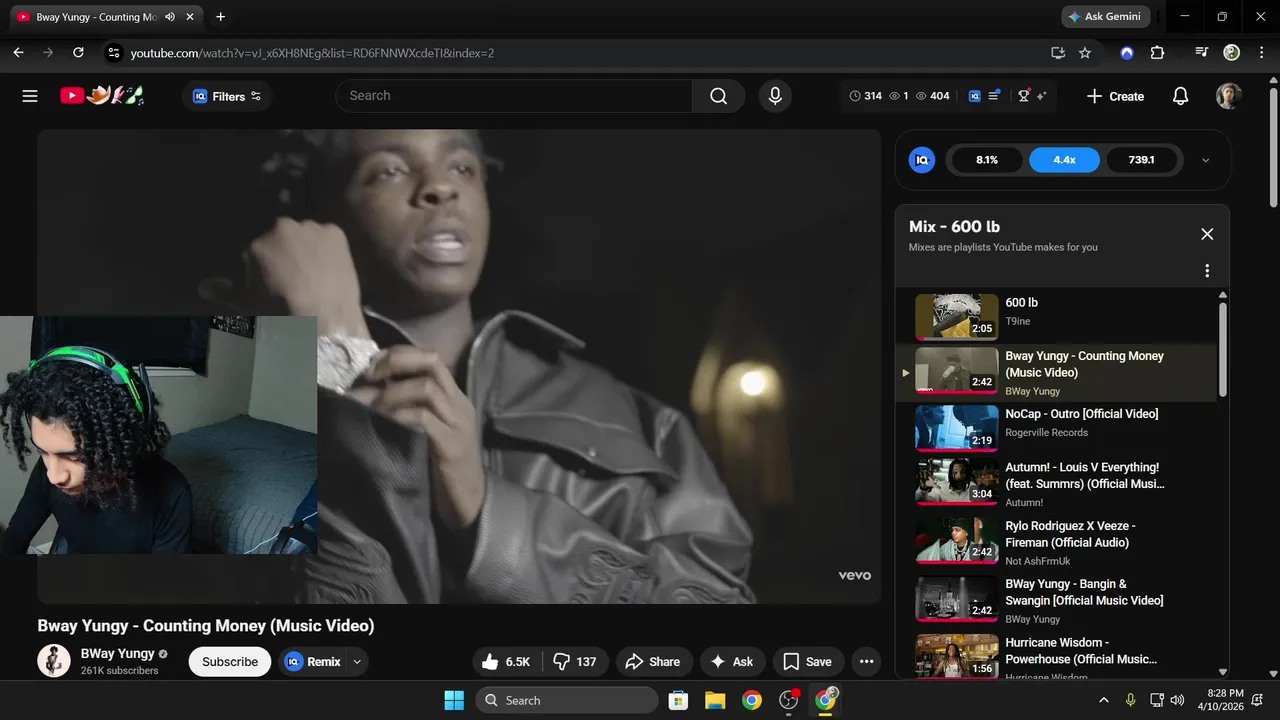
Task: Play BWay Yungy - Bangin & Swangin video
Action: pyautogui.click(x=1055, y=600)
